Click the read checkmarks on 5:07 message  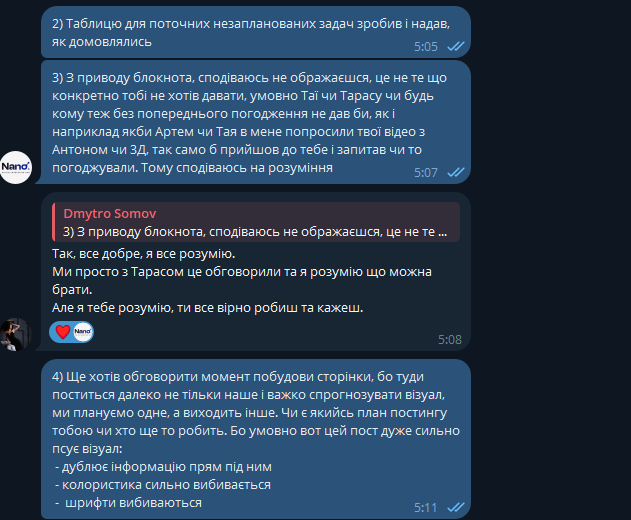pyautogui.click(x=456, y=172)
